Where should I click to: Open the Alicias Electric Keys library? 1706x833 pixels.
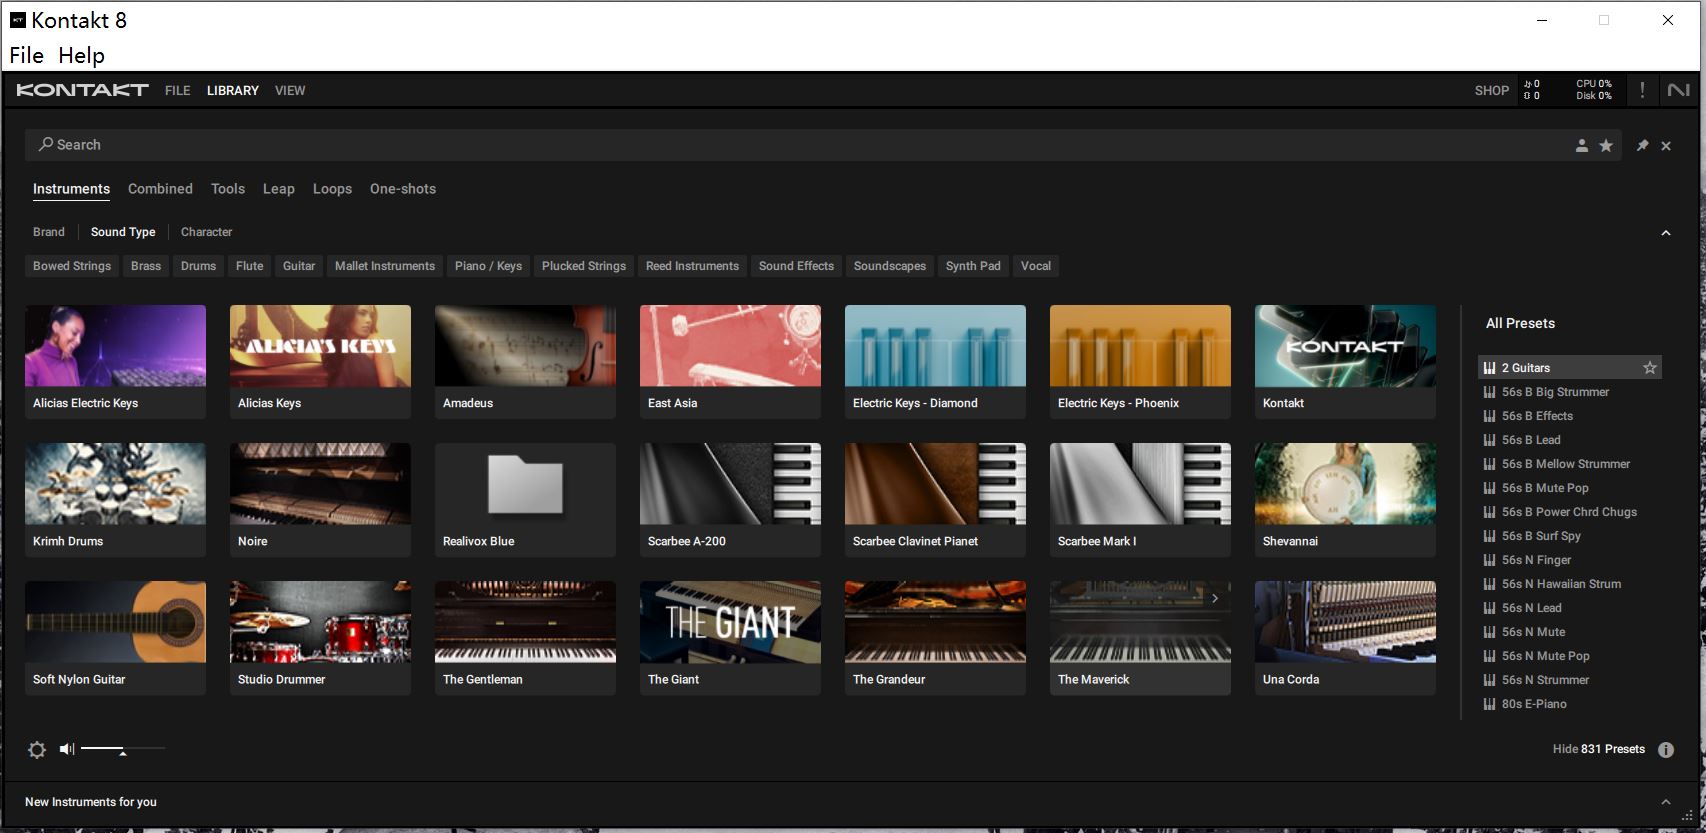pyautogui.click(x=116, y=361)
